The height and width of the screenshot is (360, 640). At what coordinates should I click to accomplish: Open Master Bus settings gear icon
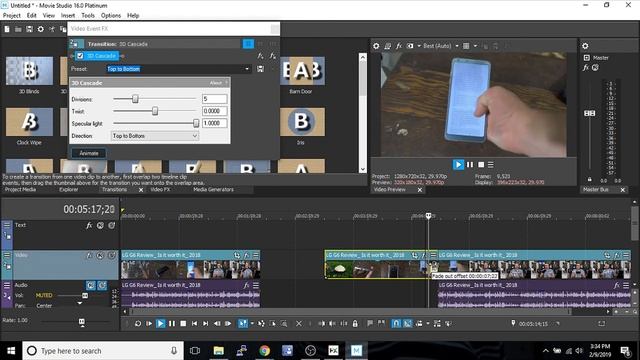coord(585,46)
